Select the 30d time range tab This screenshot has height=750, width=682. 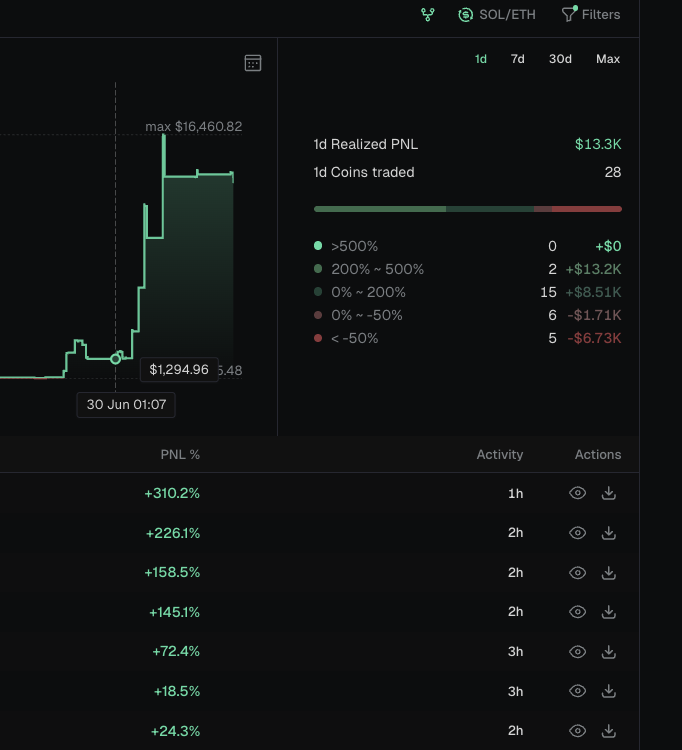[x=560, y=59]
